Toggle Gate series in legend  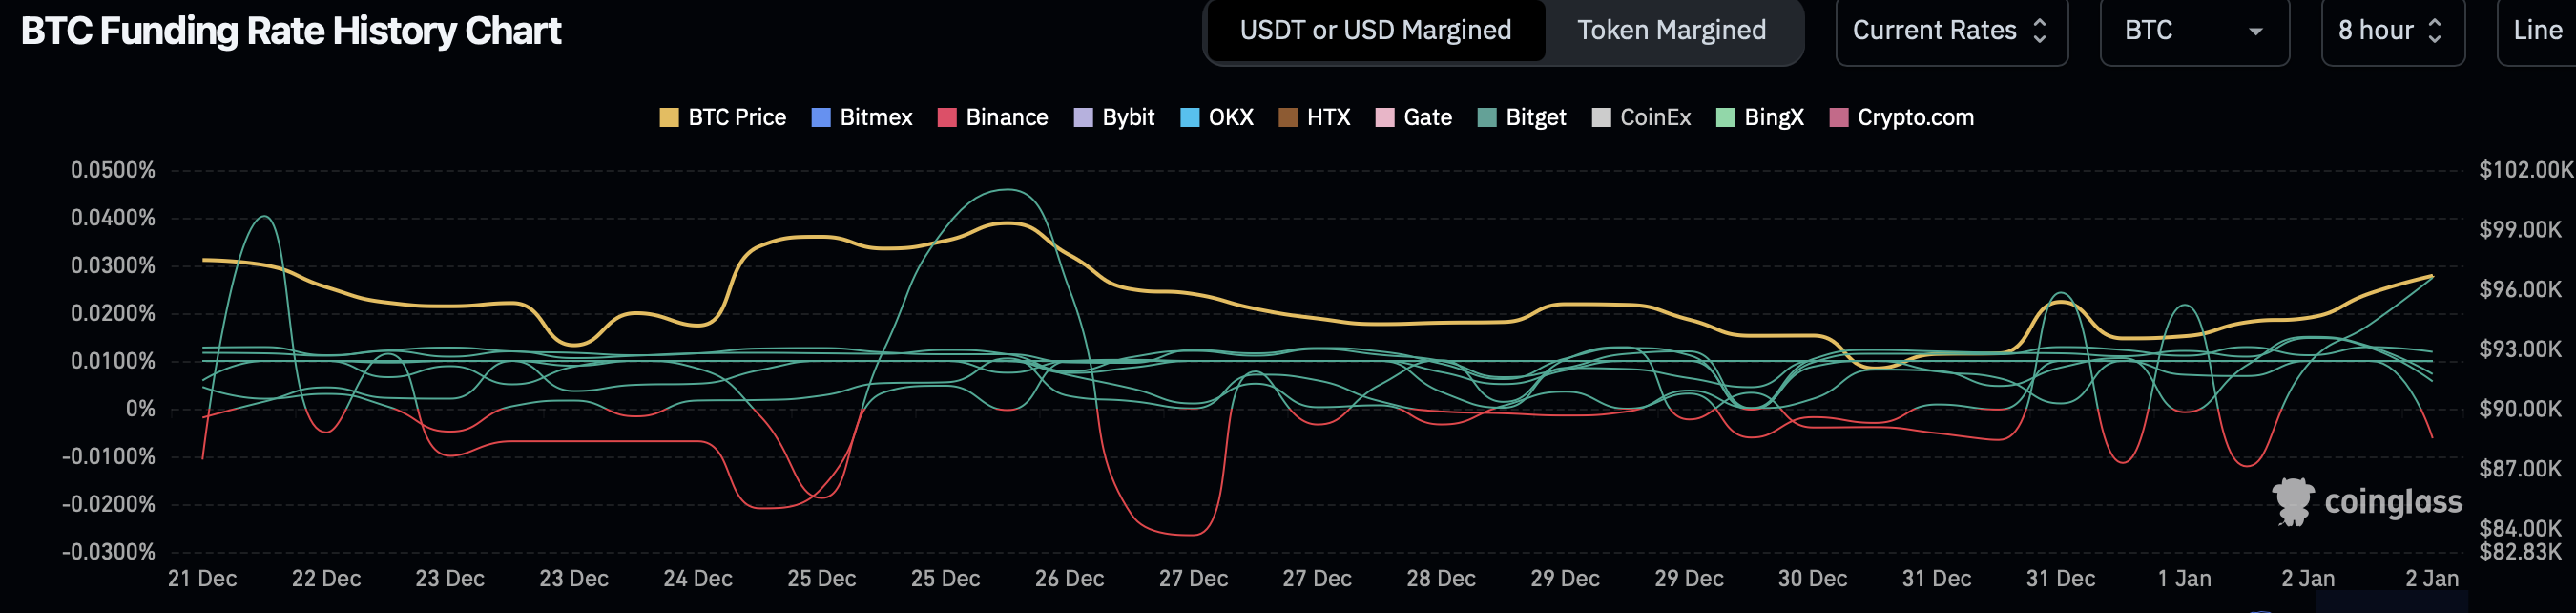tap(1413, 117)
